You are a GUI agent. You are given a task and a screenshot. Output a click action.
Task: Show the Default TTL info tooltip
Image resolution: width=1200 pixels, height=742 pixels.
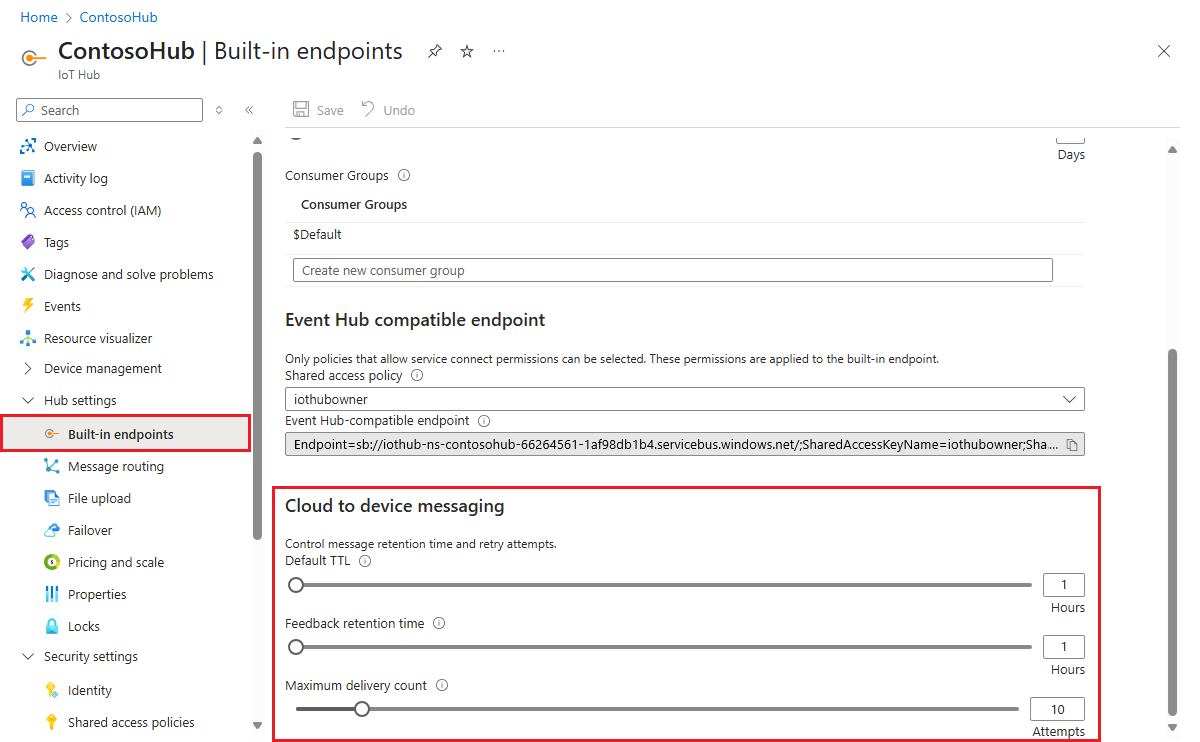[x=364, y=561]
